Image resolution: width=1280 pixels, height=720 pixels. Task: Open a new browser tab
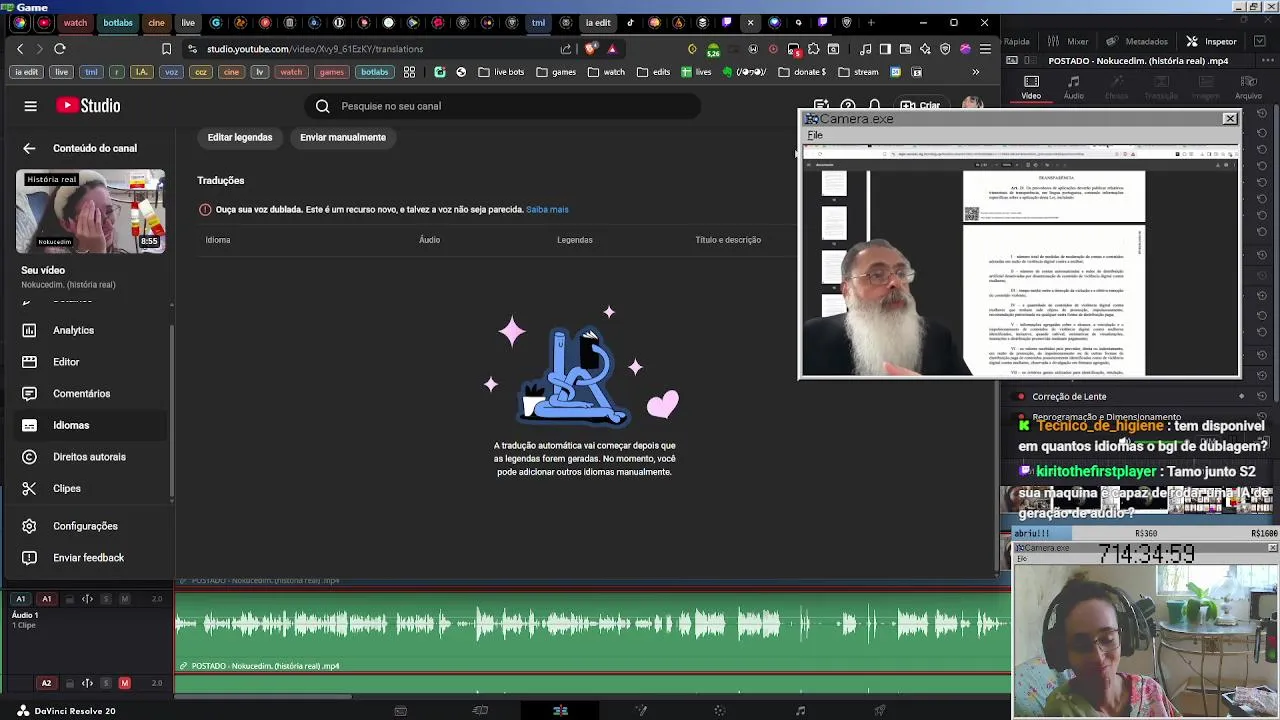click(x=871, y=22)
